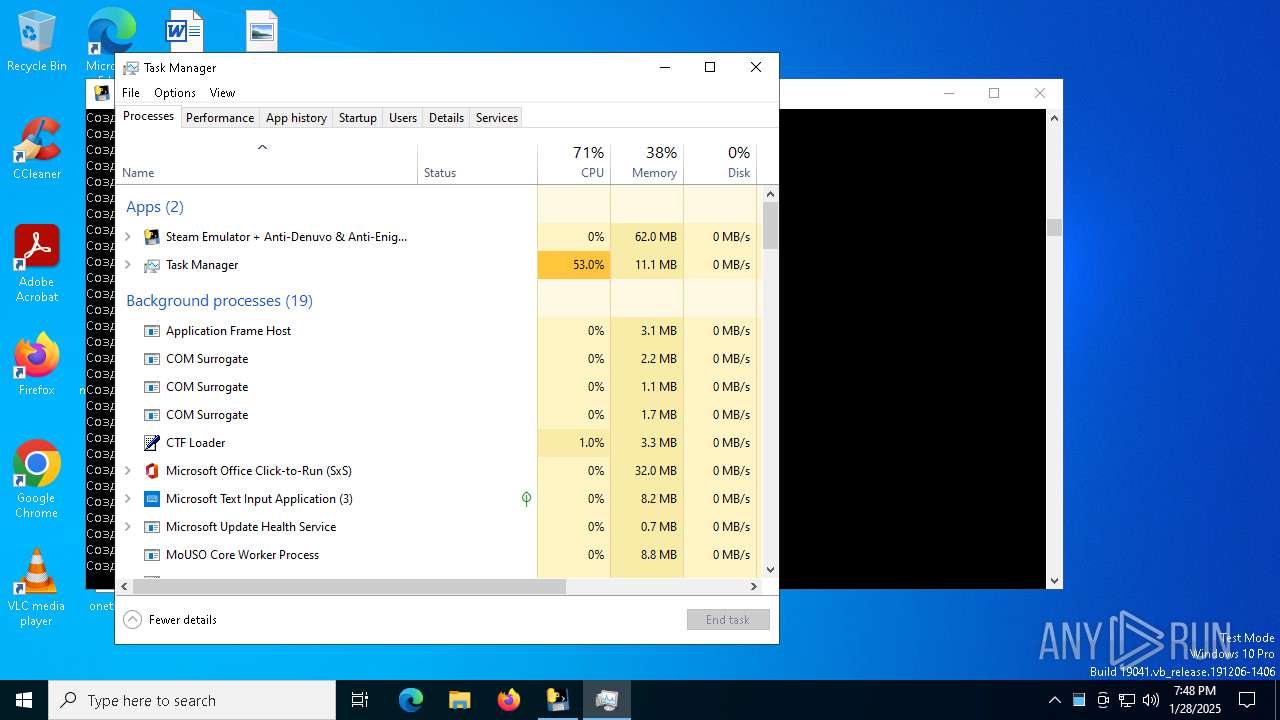Expand the Task Manager process group
Image resolution: width=1280 pixels, height=720 pixels.
point(127,265)
